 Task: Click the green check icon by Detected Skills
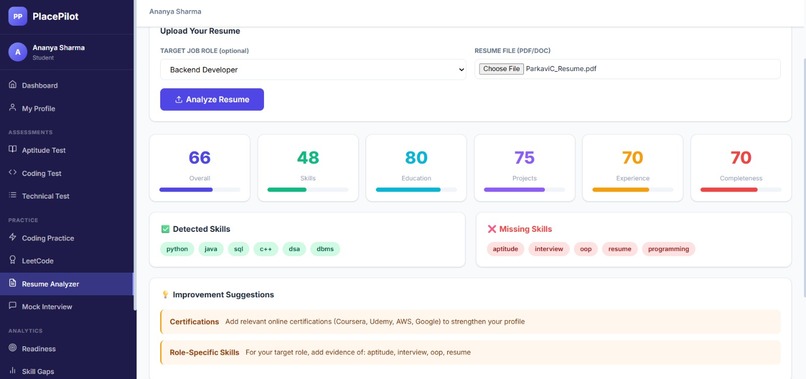(165, 229)
